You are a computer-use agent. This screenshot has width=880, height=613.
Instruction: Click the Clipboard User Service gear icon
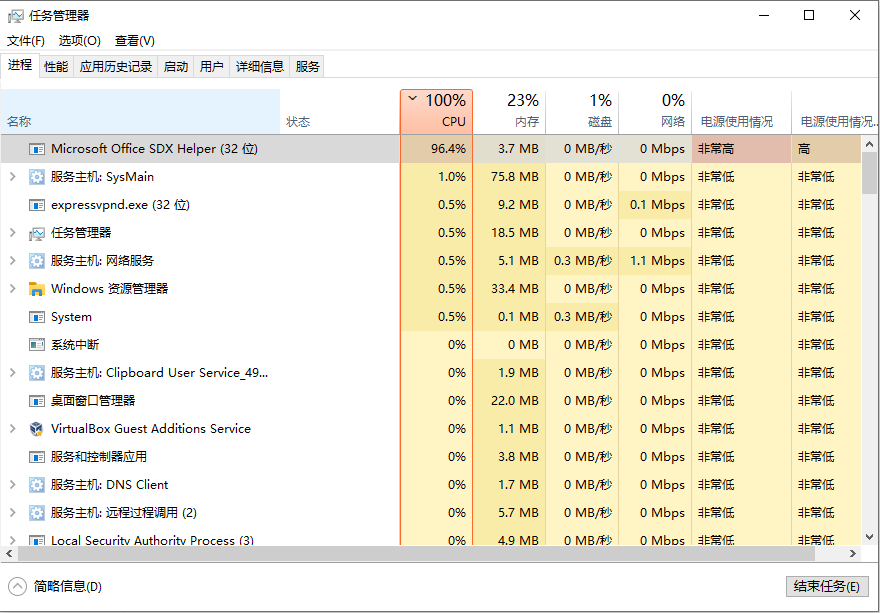click(36, 373)
